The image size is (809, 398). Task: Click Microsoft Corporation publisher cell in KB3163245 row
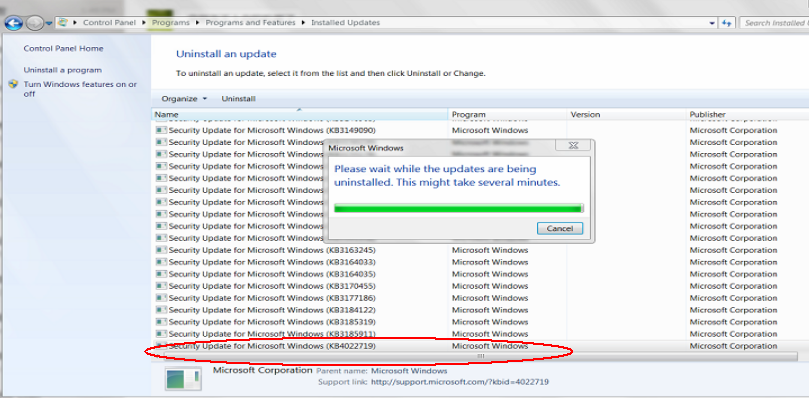tap(733, 250)
